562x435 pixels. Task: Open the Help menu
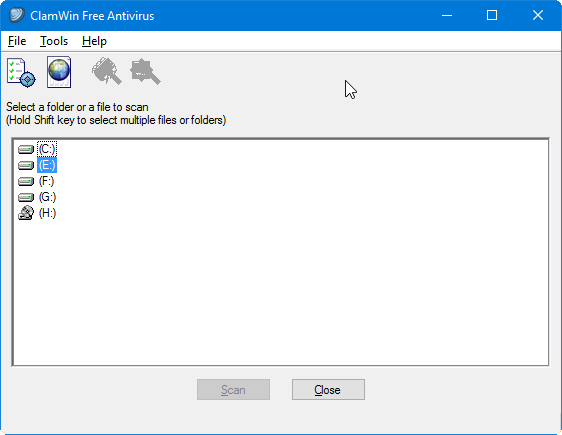pyautogui.click(x=94, y=41)
